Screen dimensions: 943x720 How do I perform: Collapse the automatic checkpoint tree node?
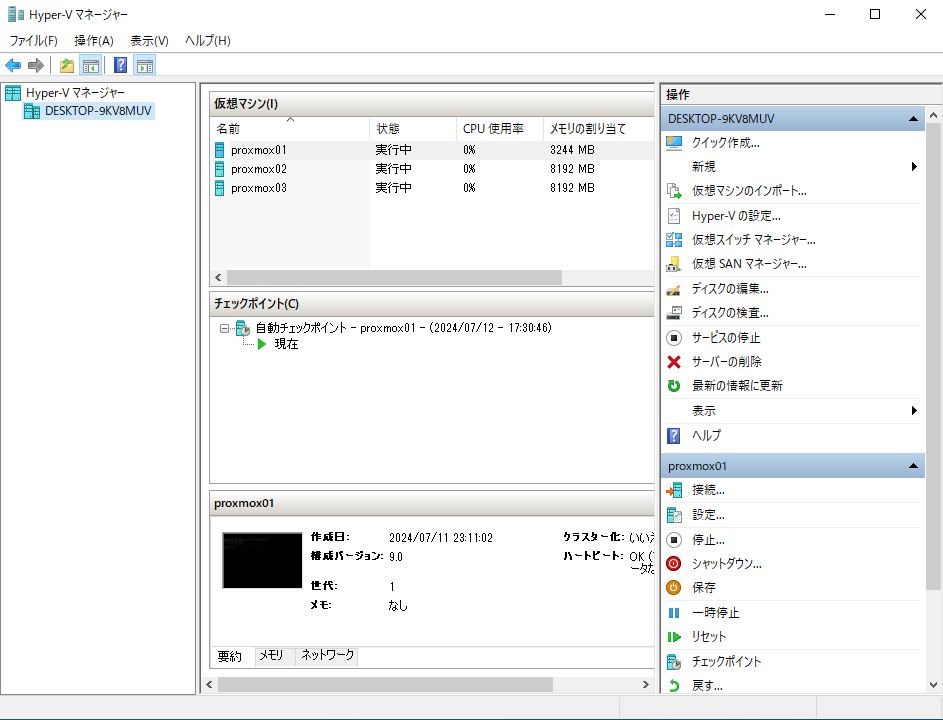[x=225, y=328]
